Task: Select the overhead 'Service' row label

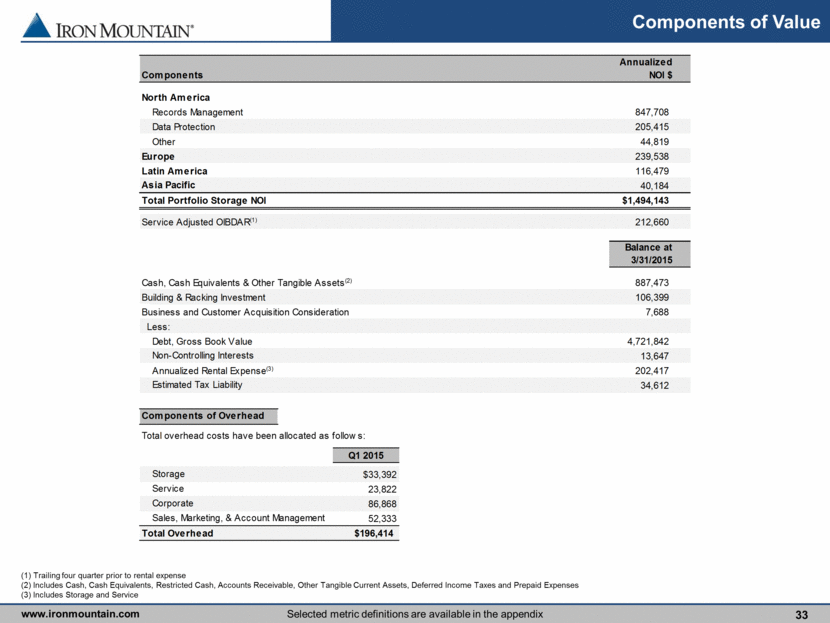Action: click(168, 489)
